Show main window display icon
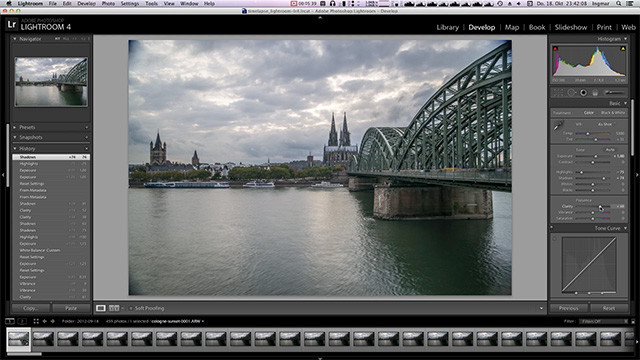 10,321
